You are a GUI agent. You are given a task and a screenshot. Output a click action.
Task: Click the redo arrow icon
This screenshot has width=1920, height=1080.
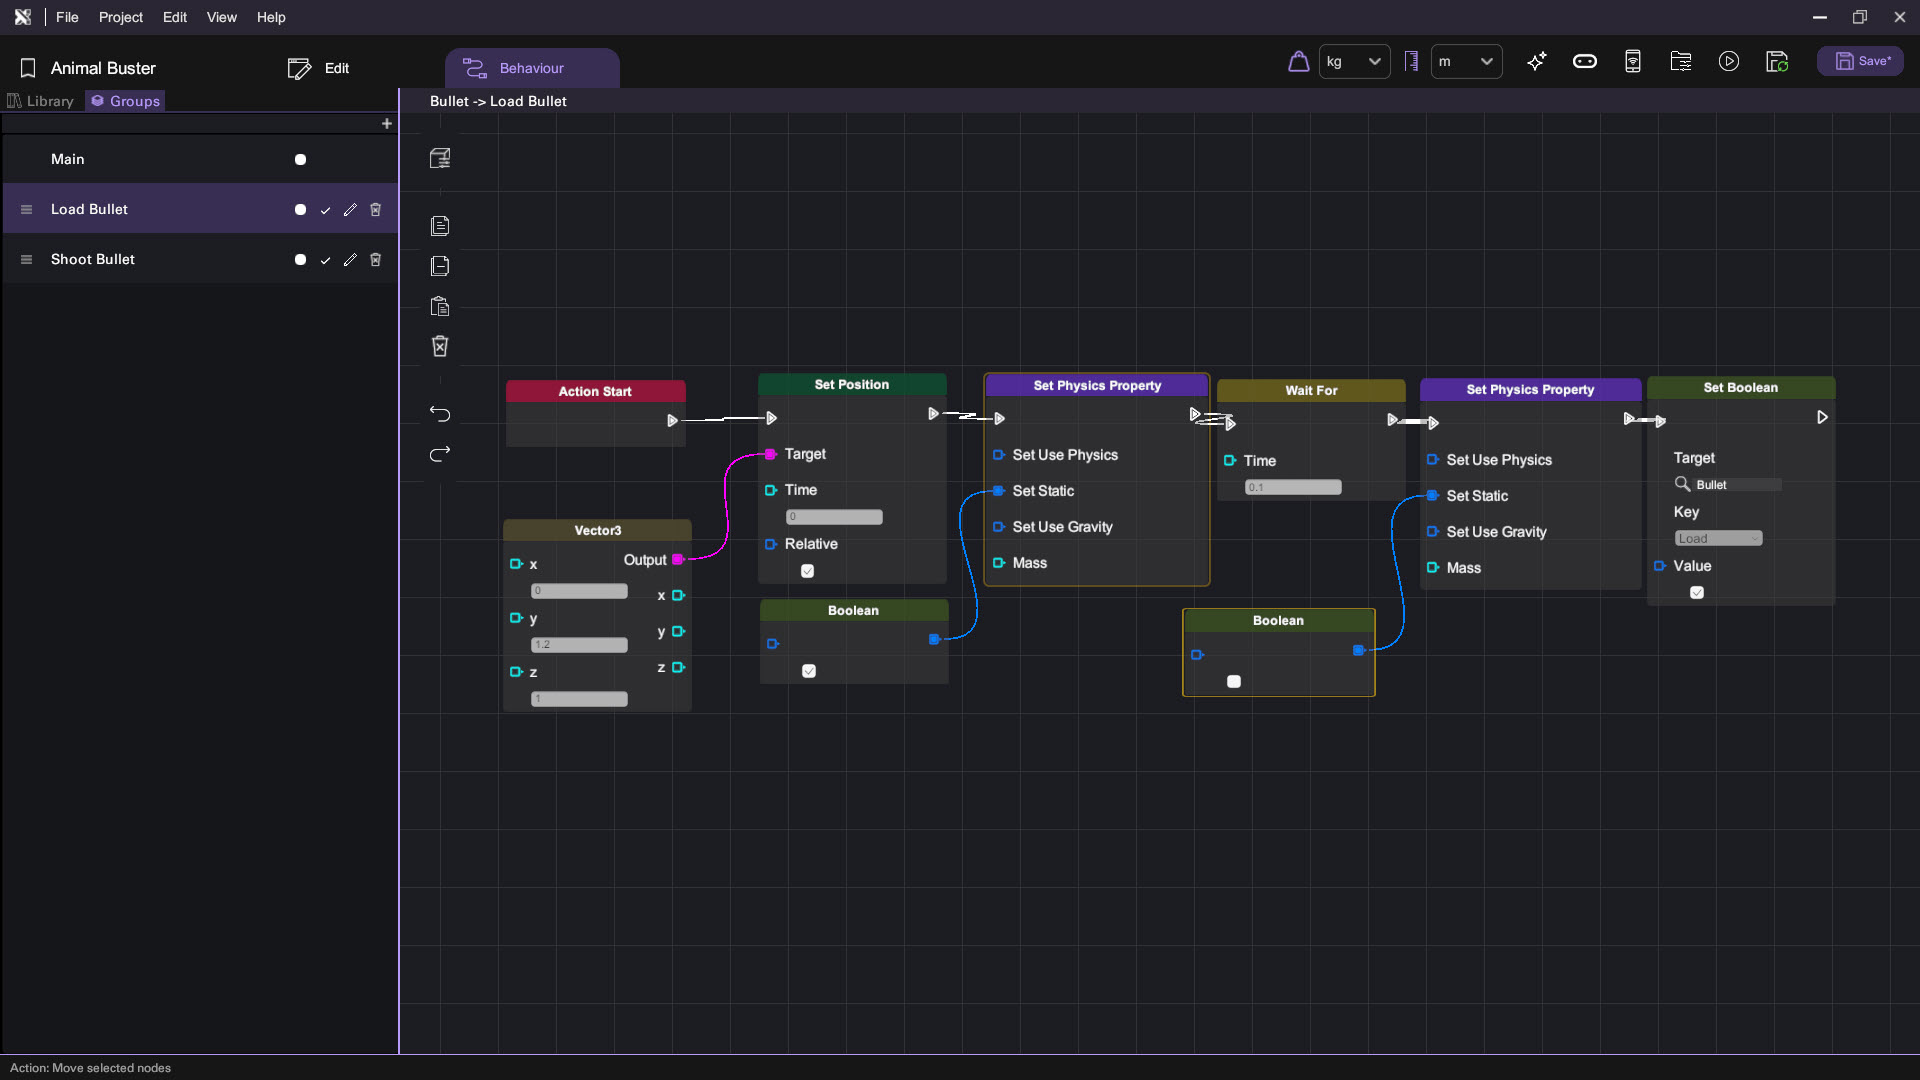(x=440, y=454)
